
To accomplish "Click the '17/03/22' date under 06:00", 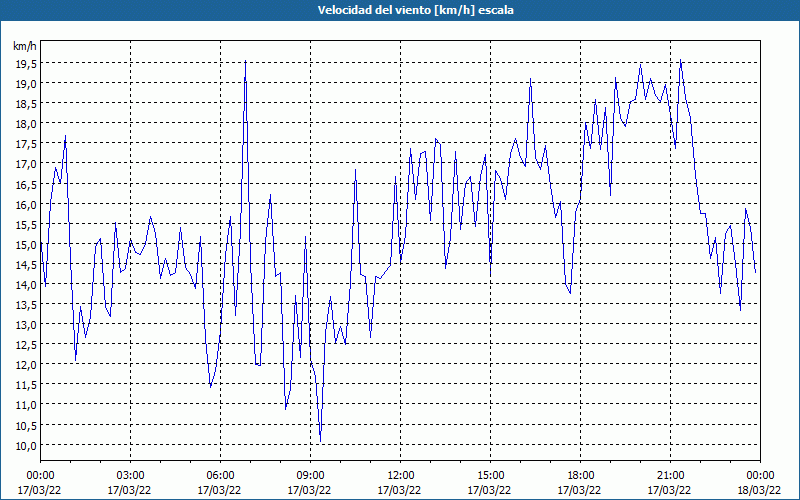I will 219,490.
